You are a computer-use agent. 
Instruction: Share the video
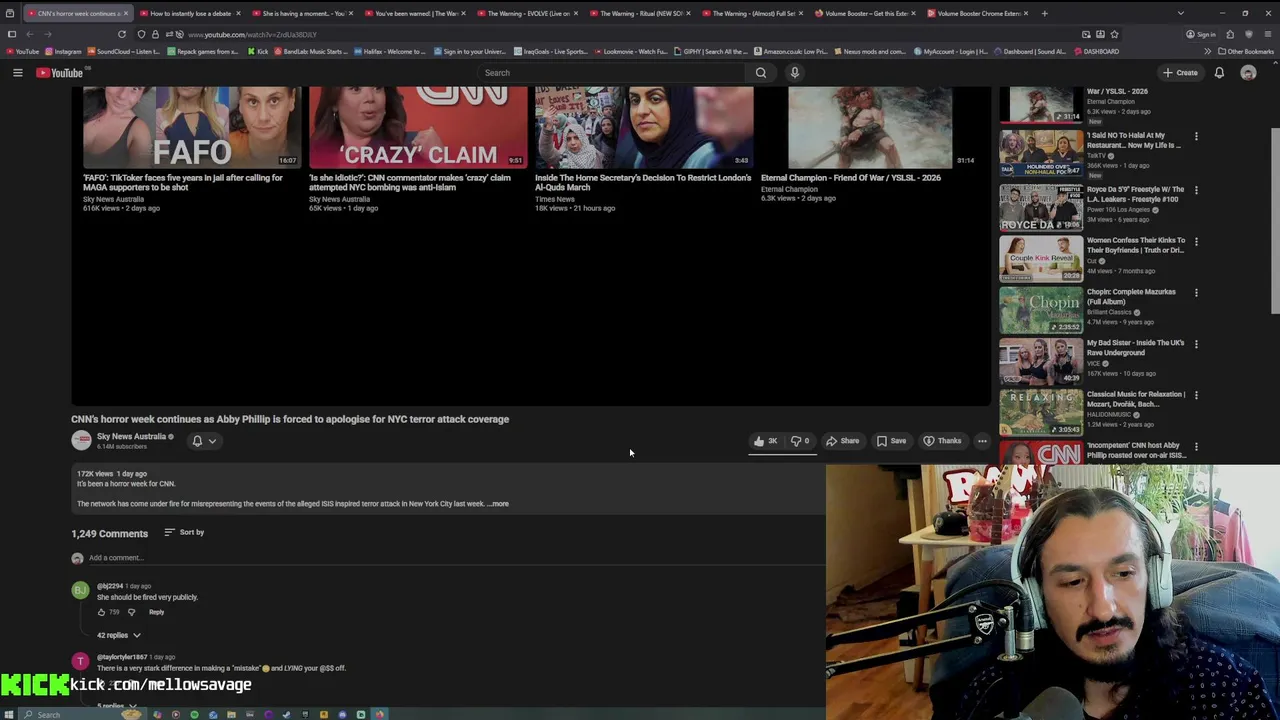[842, 441]
